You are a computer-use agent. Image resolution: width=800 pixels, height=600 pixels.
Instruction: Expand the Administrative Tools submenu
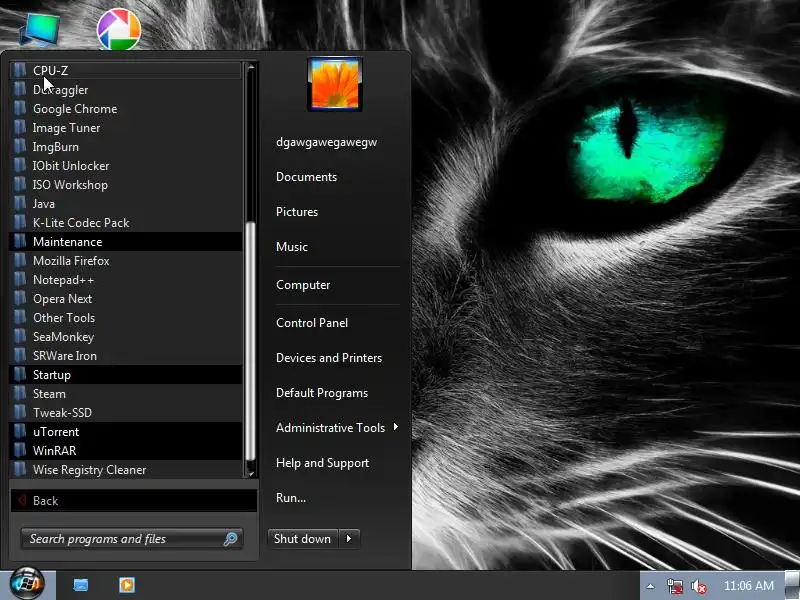point(337,428)
